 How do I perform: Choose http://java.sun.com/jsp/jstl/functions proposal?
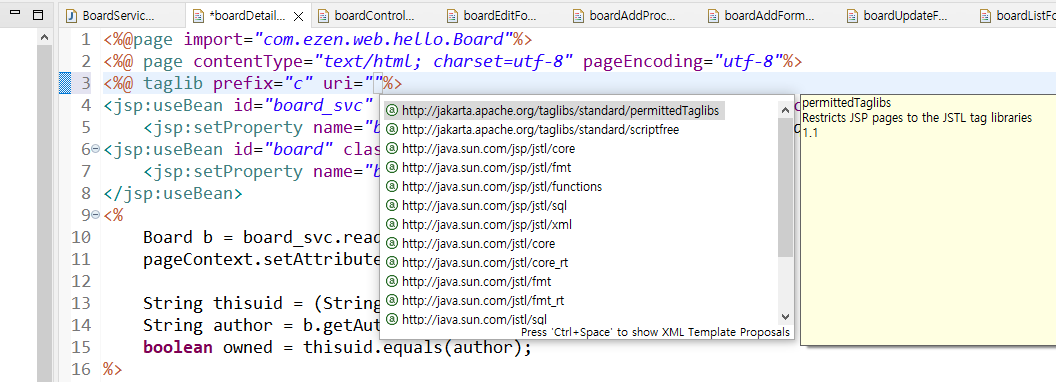coord(502,186)
